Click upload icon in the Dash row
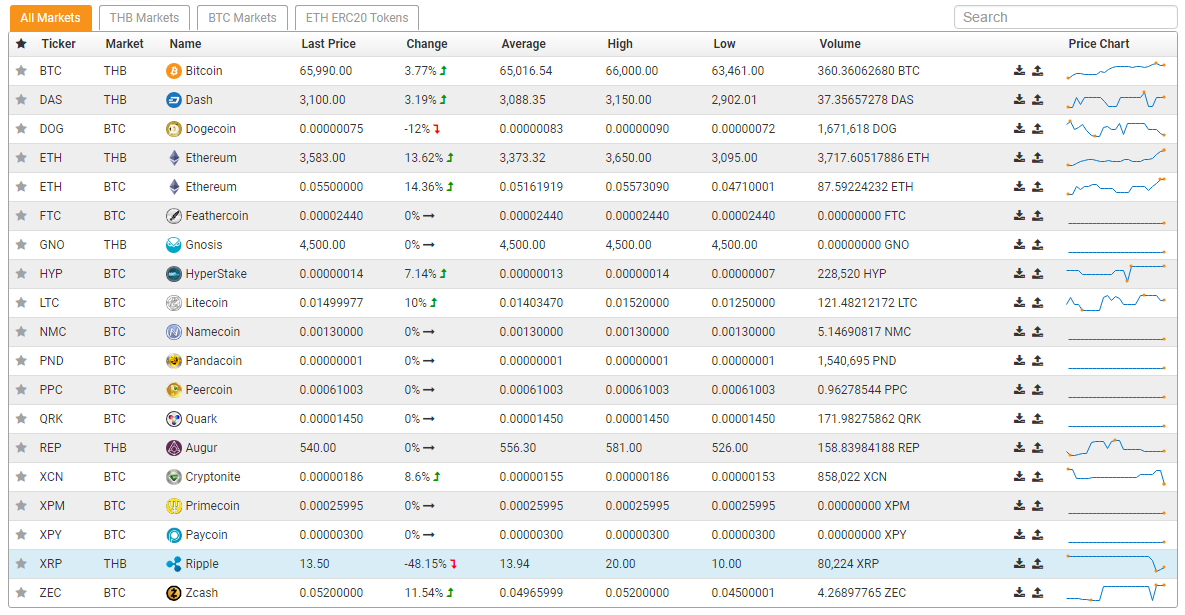This screenshot has width=1185, height=615. [1037, 100]
